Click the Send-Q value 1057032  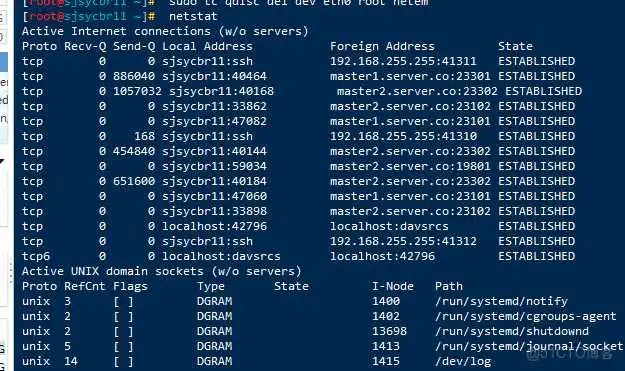138,92
